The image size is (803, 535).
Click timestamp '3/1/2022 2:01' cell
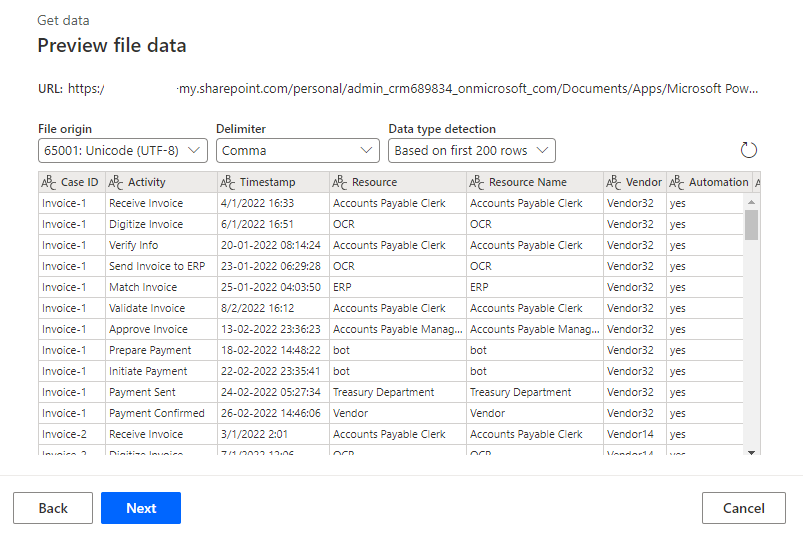click(273, 434)
